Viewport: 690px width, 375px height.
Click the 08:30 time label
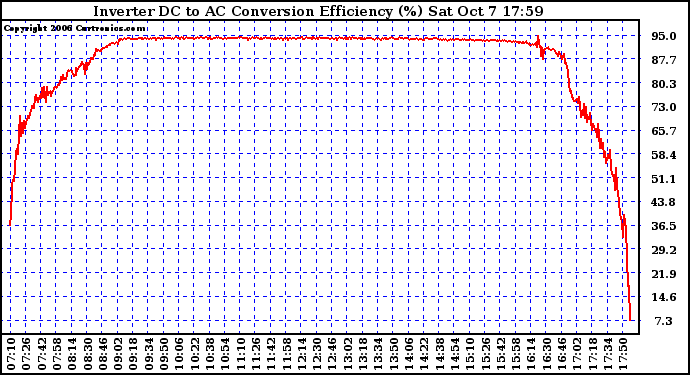(88, 354)
